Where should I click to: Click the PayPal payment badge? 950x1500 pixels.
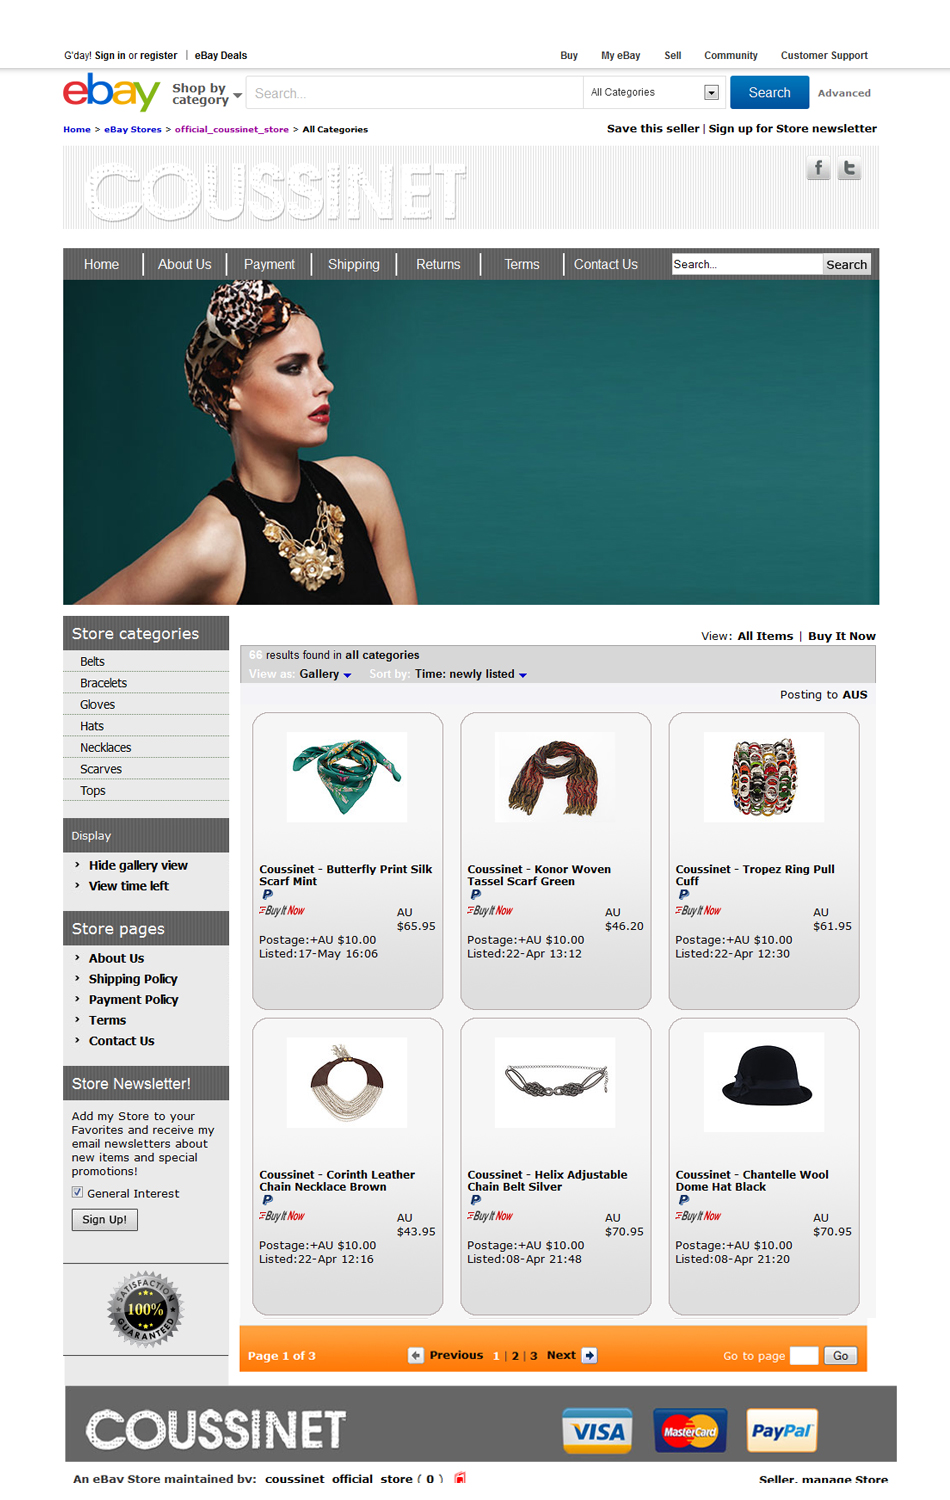[x=781, y=1431]
